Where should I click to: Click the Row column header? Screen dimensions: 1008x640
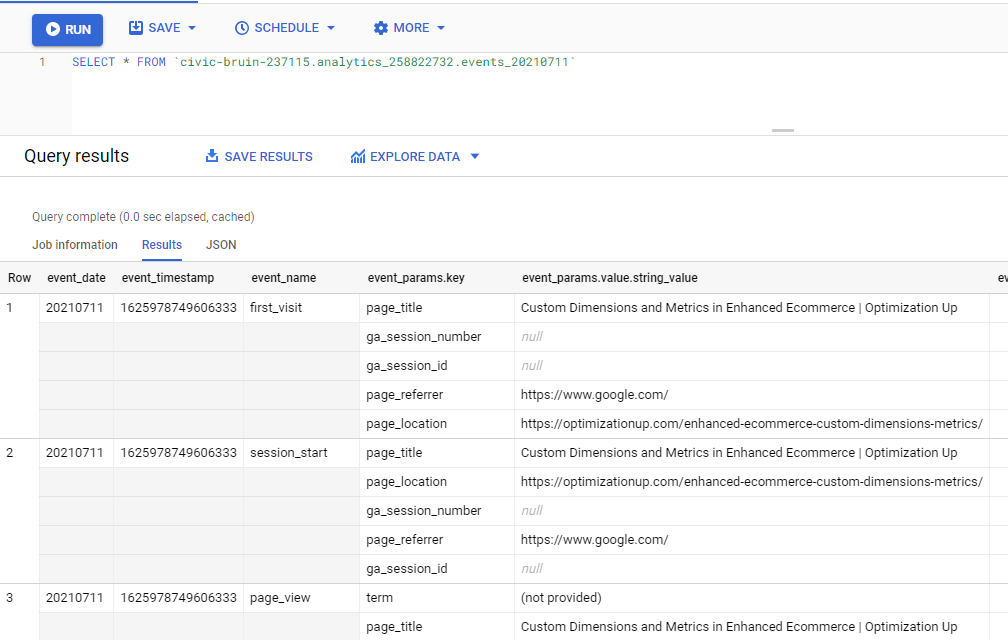coord(19,278)
